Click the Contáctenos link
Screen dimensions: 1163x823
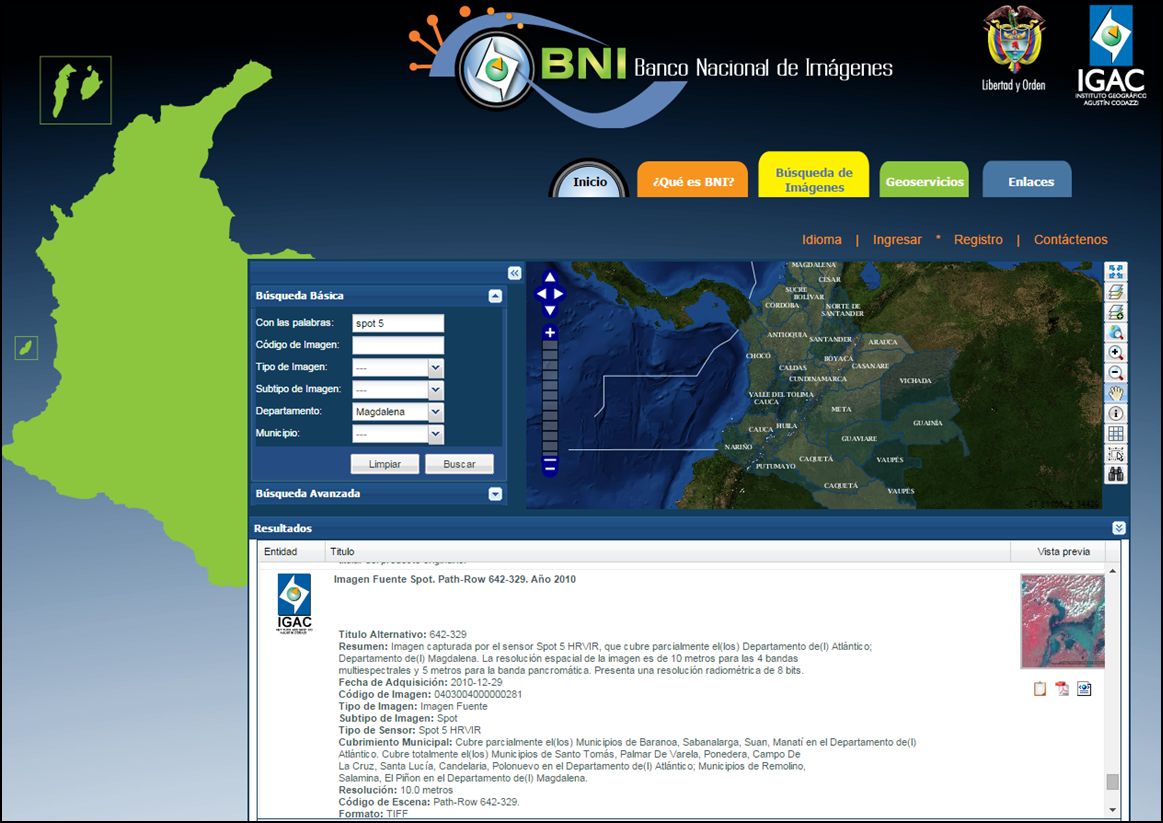pyautogui.click(x=1070, y=239)
